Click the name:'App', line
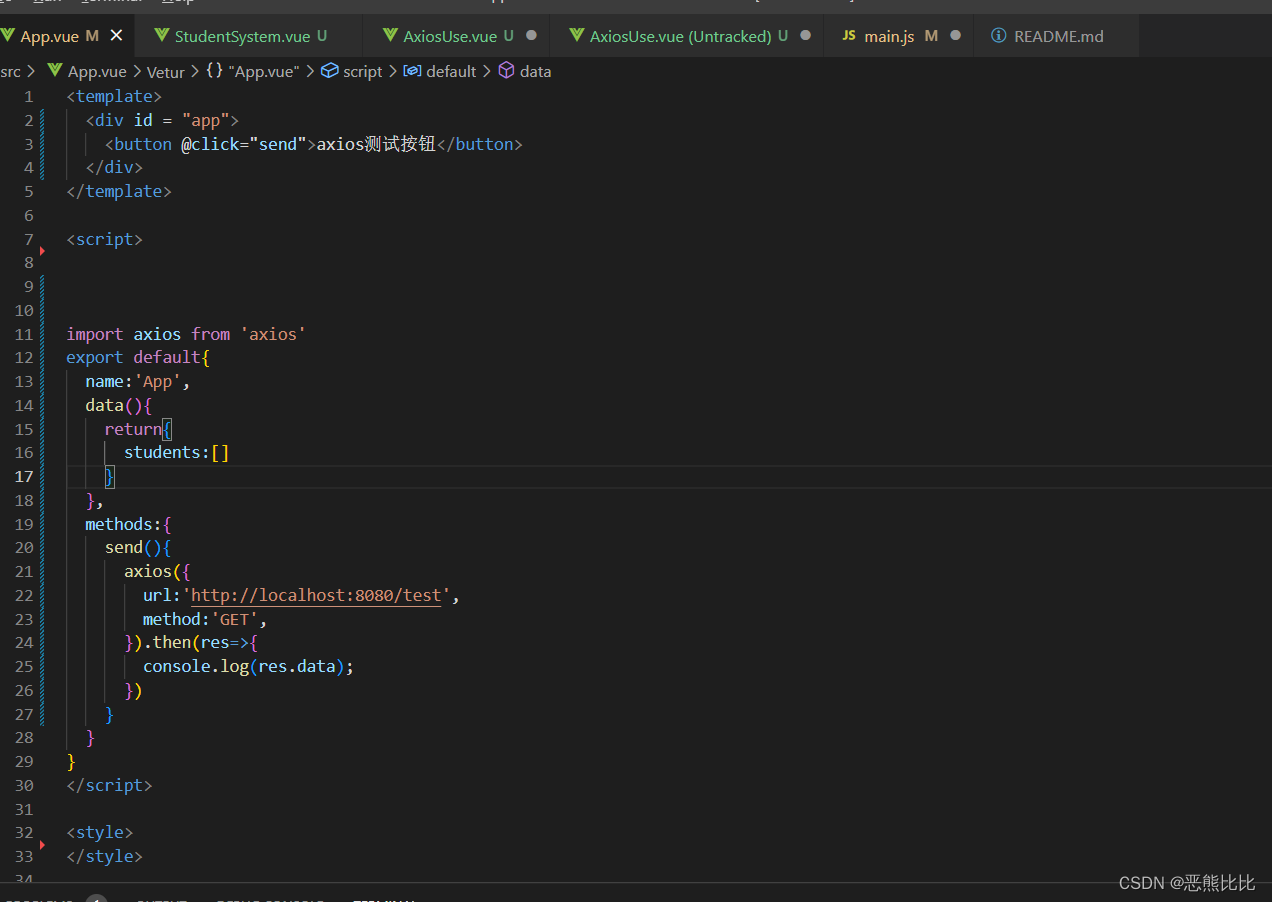This screenshot has width=1272, height=902. click(x=138, y=381)
